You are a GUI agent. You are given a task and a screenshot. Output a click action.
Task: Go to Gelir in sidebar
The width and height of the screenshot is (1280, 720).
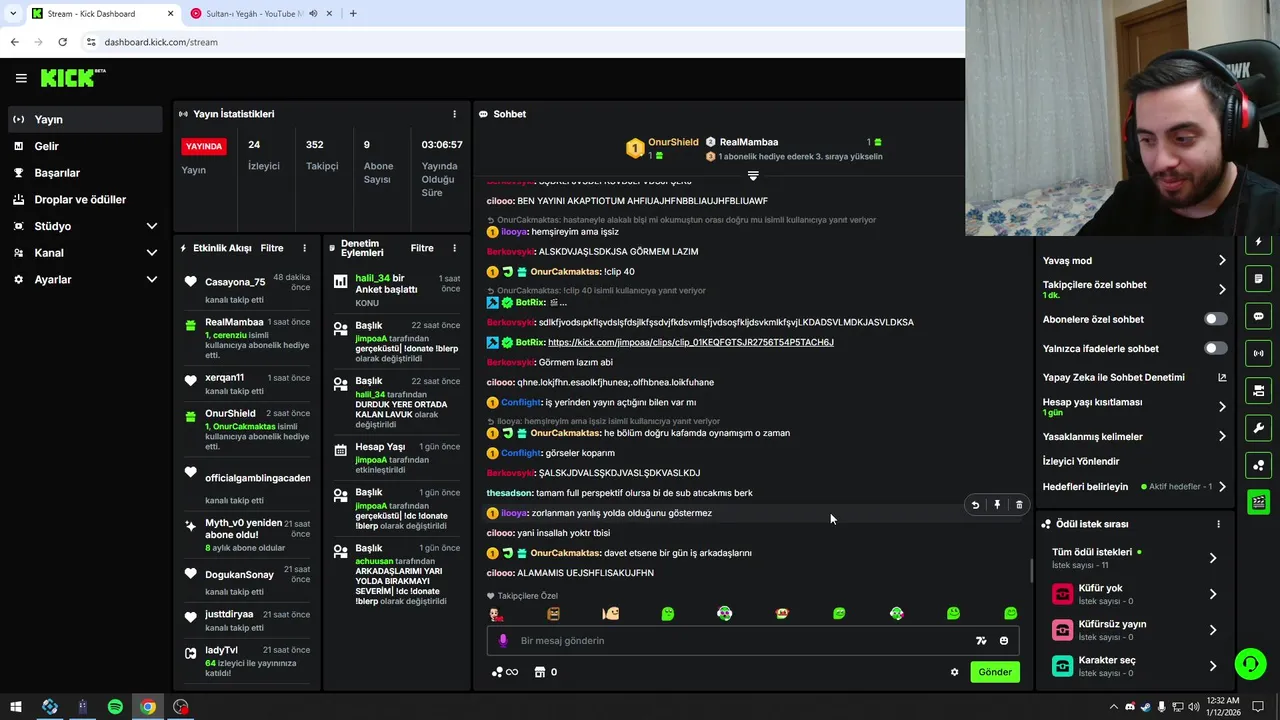click(85, 146)
